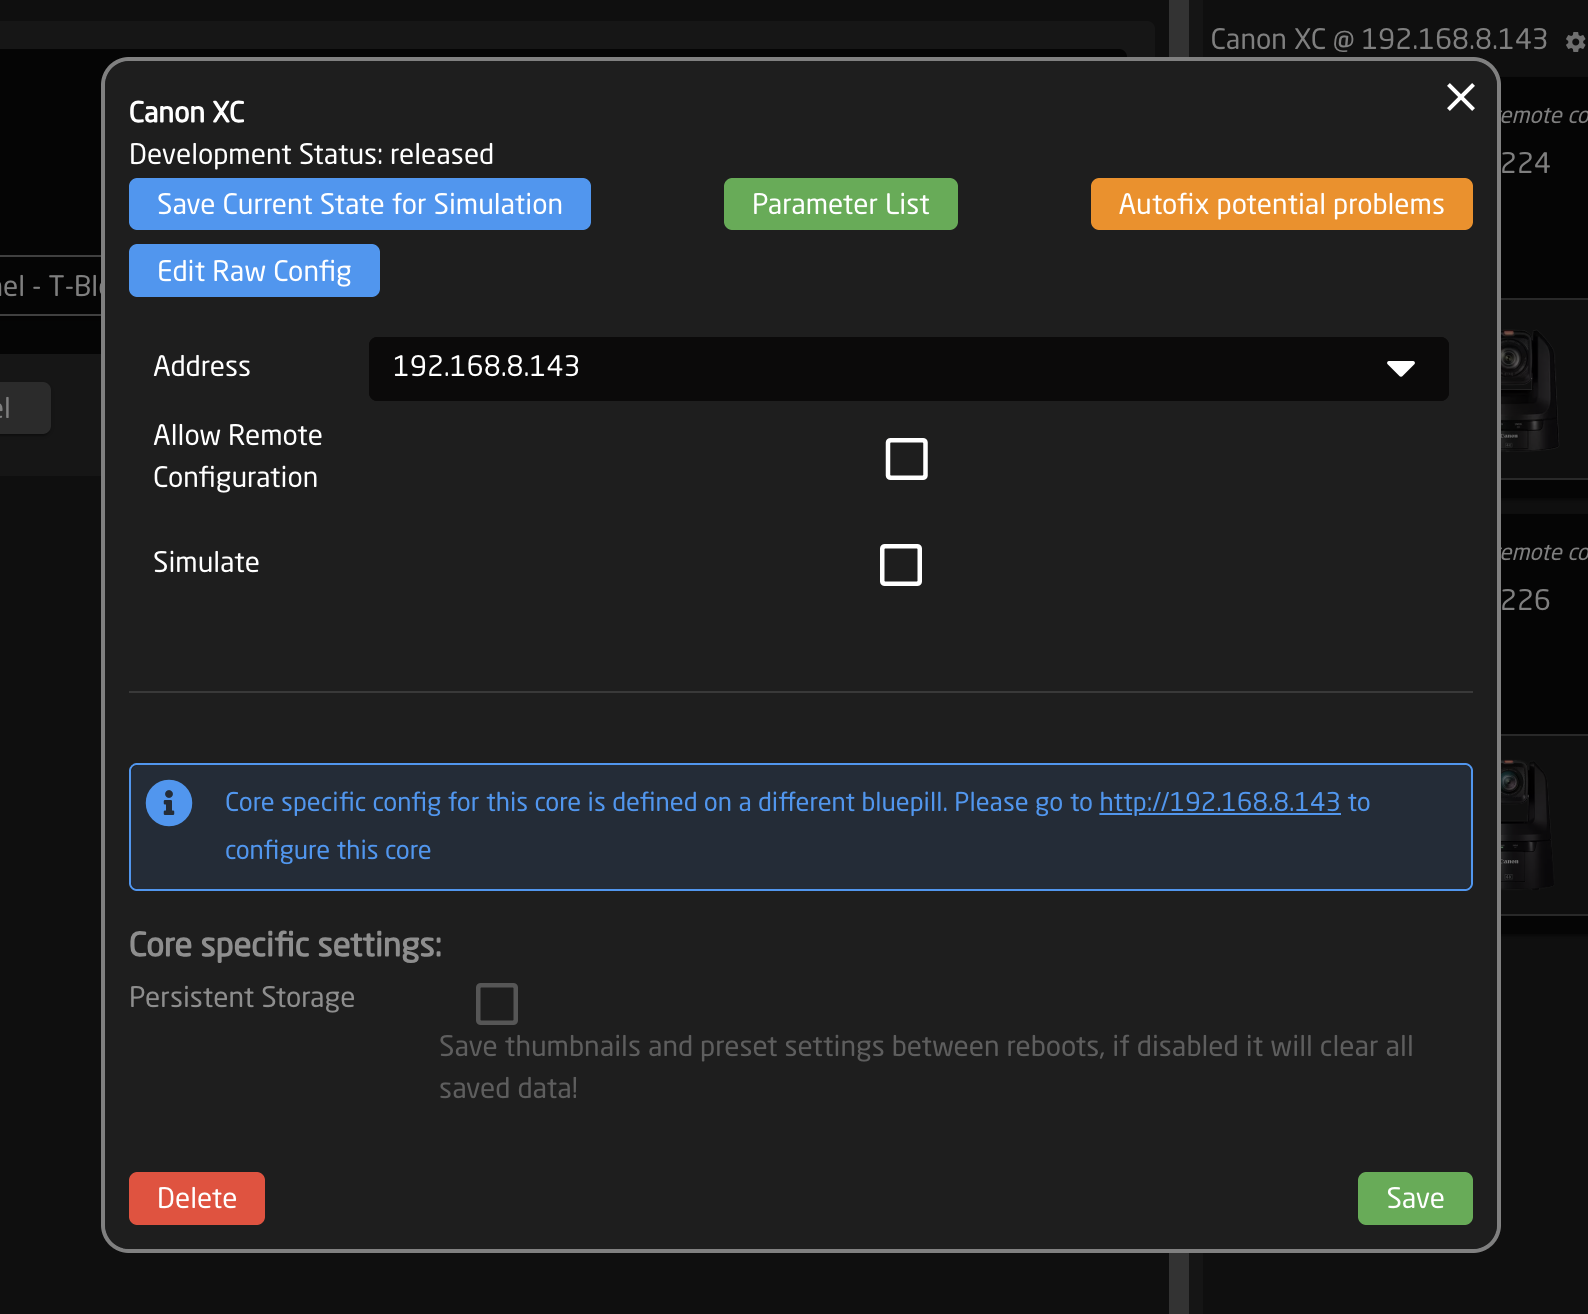Enable Allow Remote Configuration checkbox
Viewport: 1588px width, 1314px height.
click(906, 459)
